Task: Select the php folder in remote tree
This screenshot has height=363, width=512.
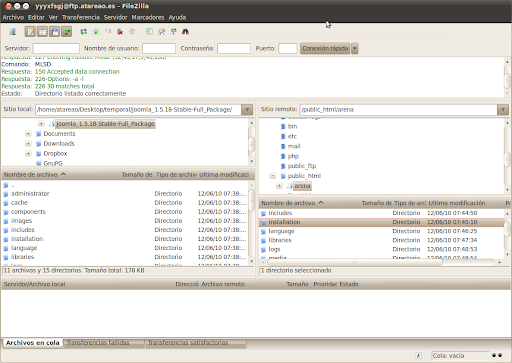Action: tap(293, 156)
